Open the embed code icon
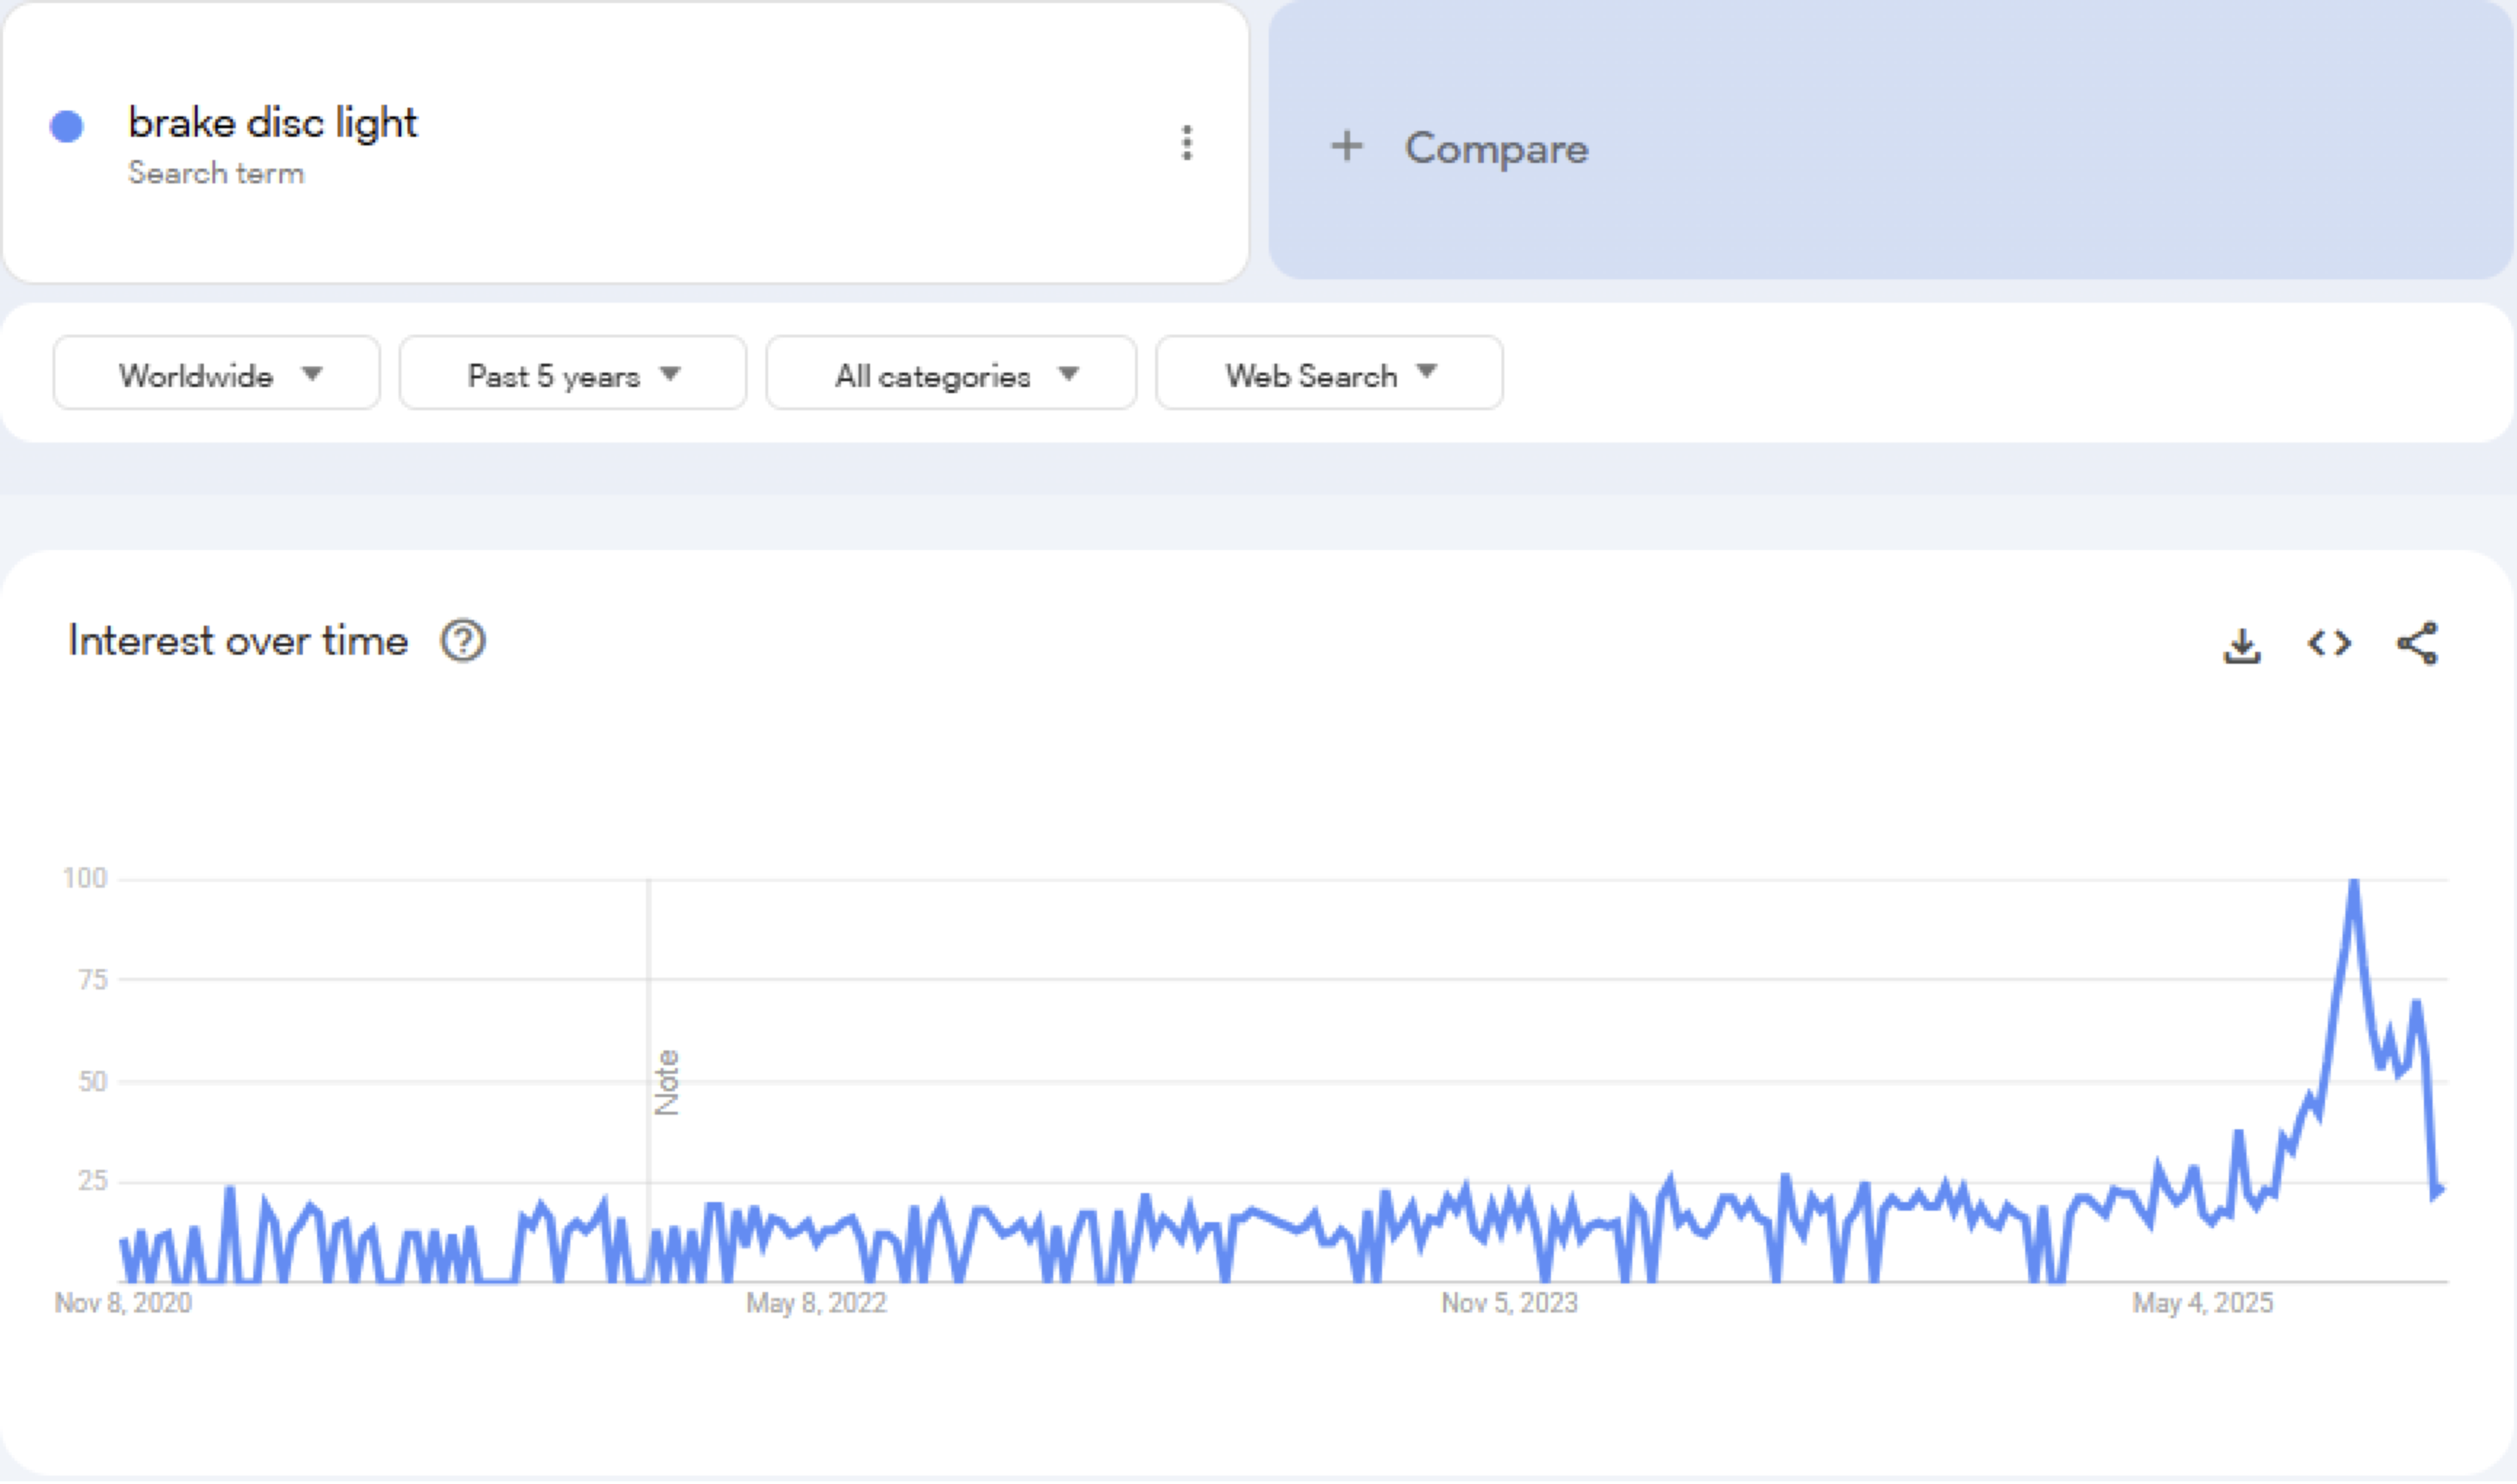 (2329, 643)
